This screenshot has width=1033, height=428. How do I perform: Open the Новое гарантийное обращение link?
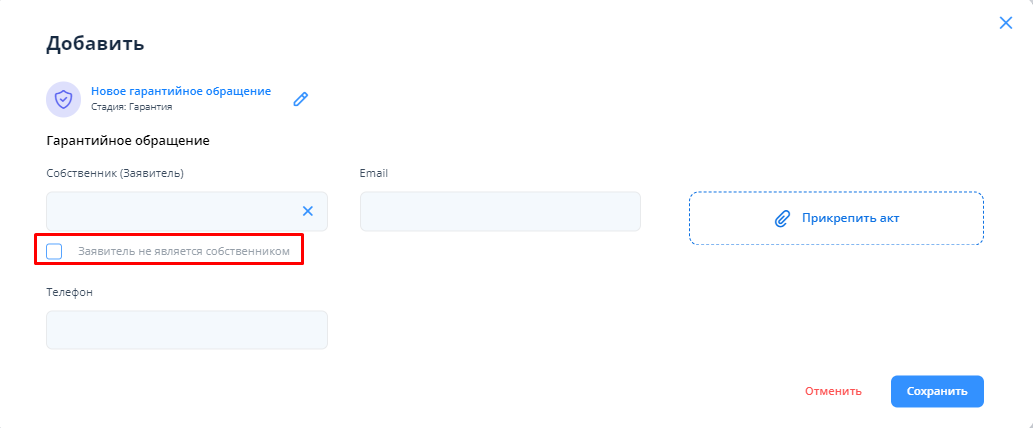point(181,91)
